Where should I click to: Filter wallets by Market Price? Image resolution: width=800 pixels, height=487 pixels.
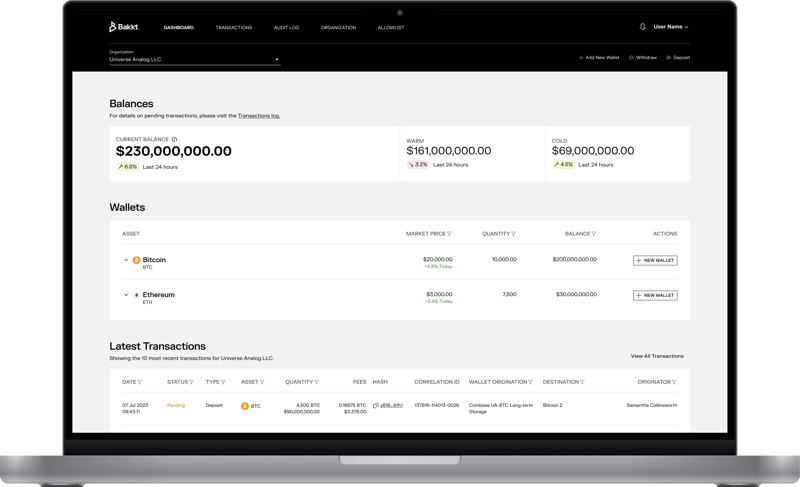[449, 234]
